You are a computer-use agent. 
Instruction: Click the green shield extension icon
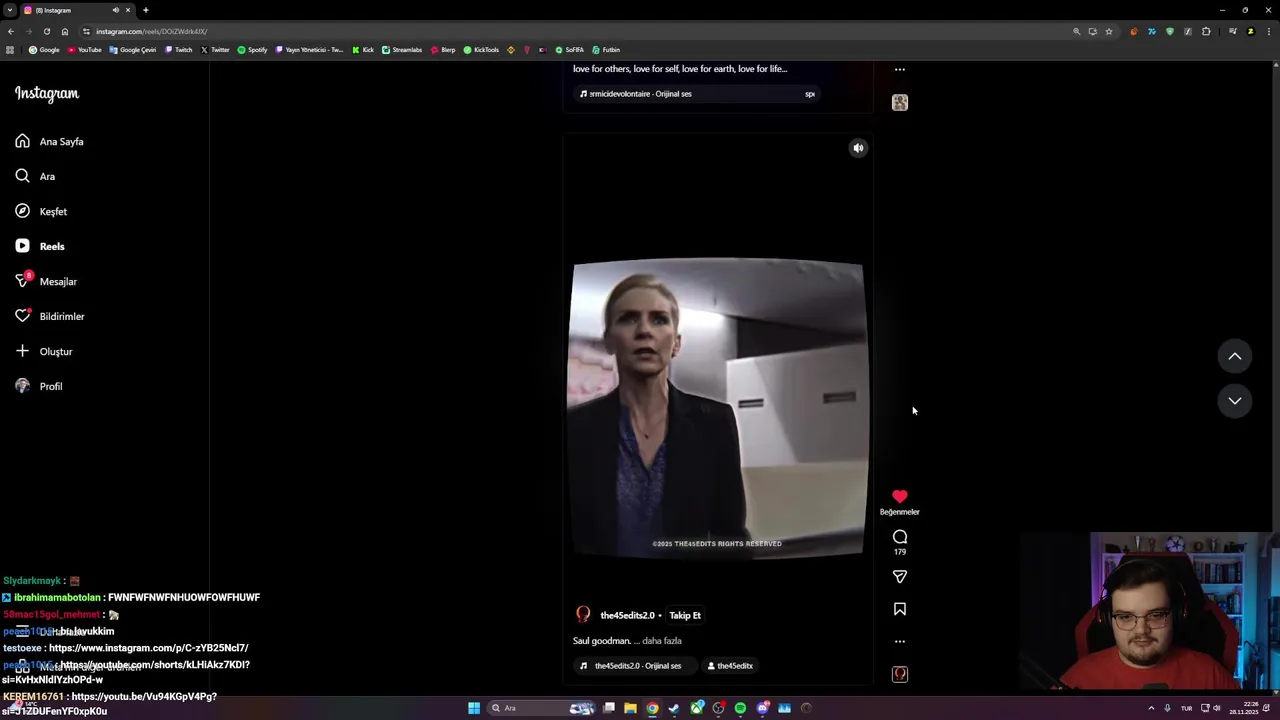coord(1170,31)
